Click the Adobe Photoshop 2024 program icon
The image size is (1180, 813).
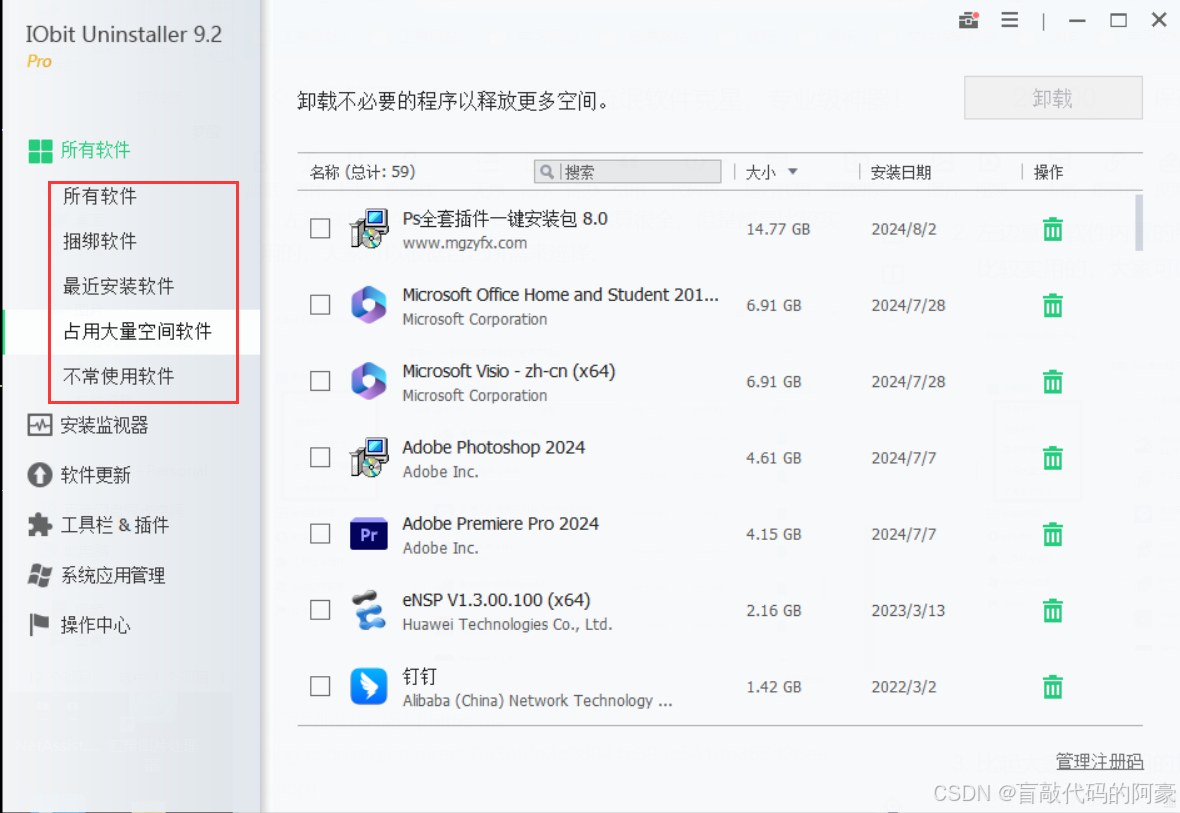[369, 458]
